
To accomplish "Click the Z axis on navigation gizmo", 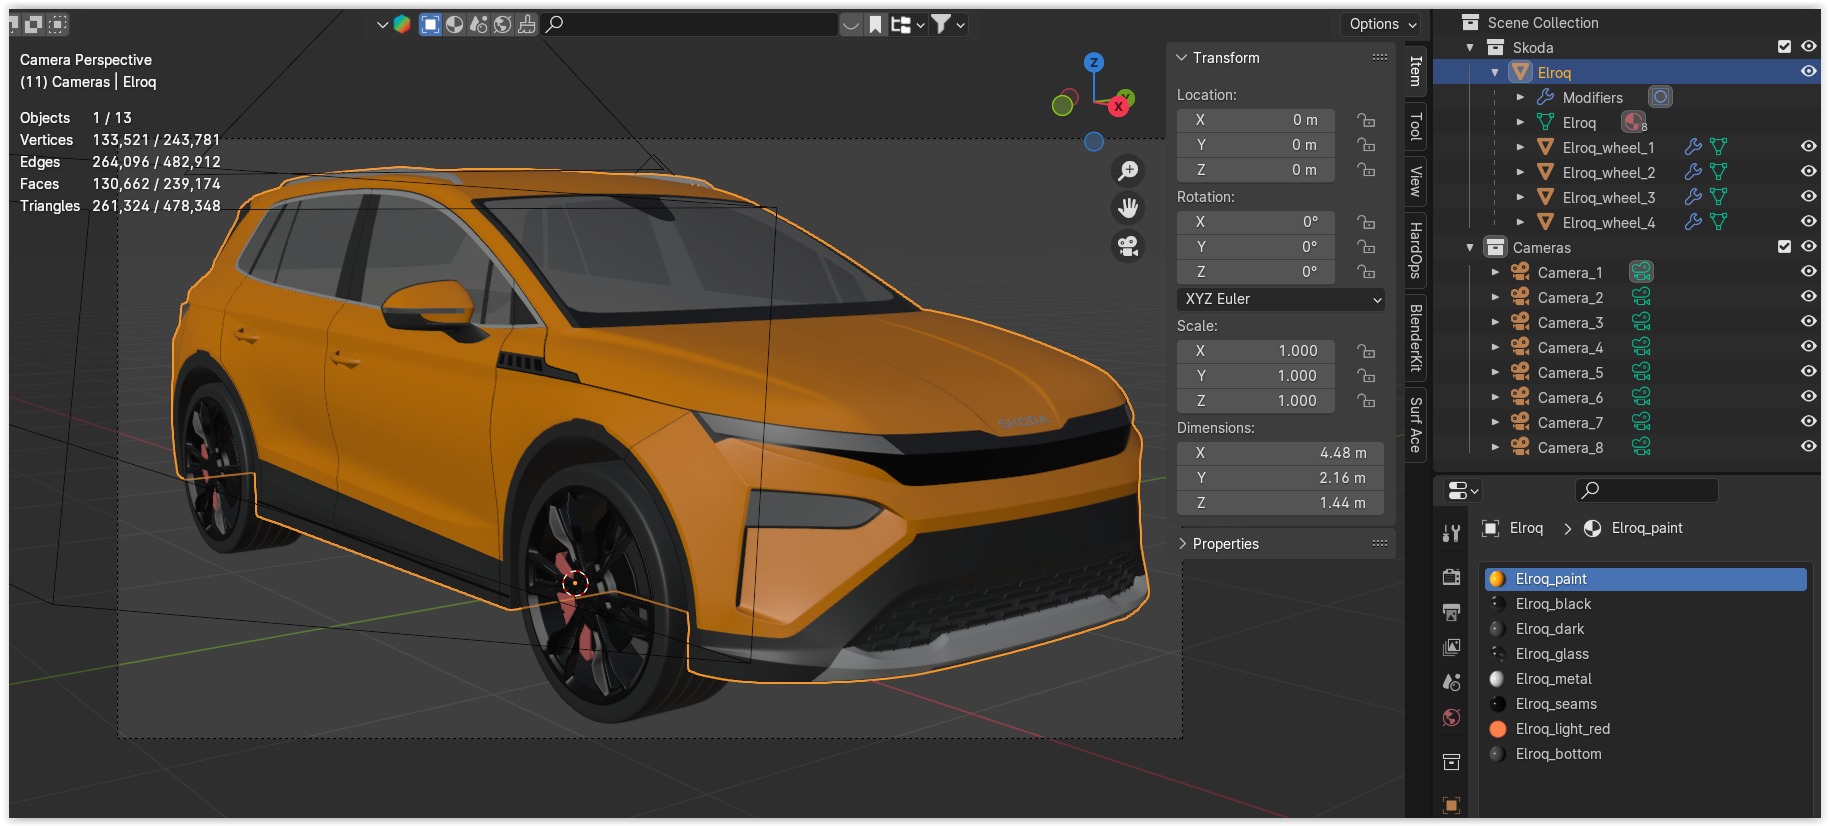I will point(1094,62).
